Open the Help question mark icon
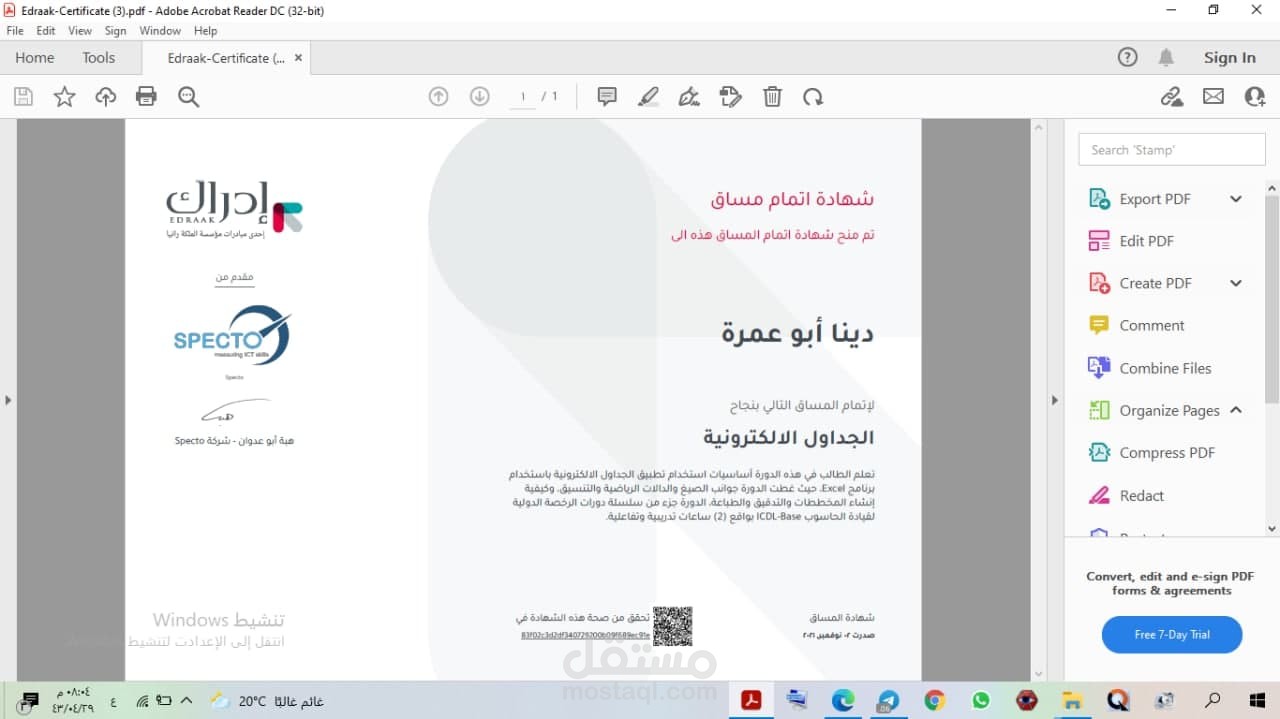1280x719 pixels. click(1128, 58)
